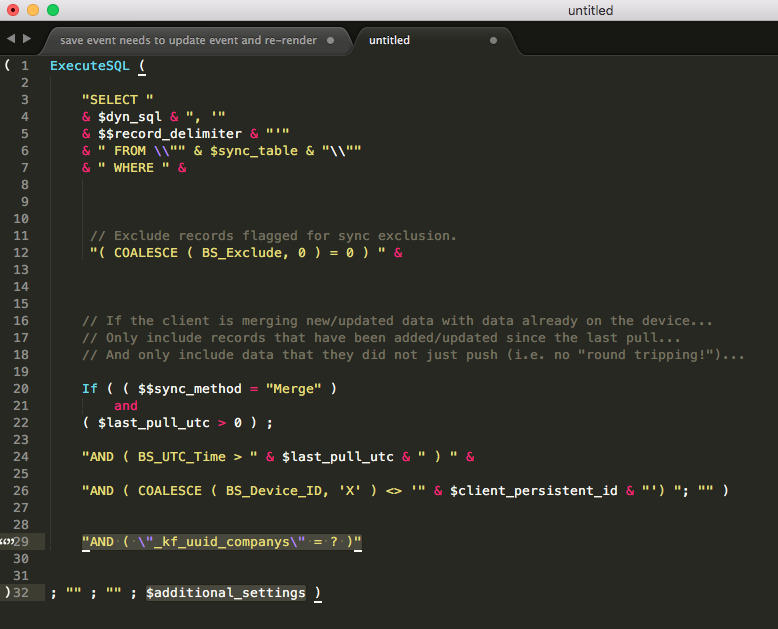The image size is (778, 629).
Task: Click the comment about round tripping
Action: click(413, 355)
